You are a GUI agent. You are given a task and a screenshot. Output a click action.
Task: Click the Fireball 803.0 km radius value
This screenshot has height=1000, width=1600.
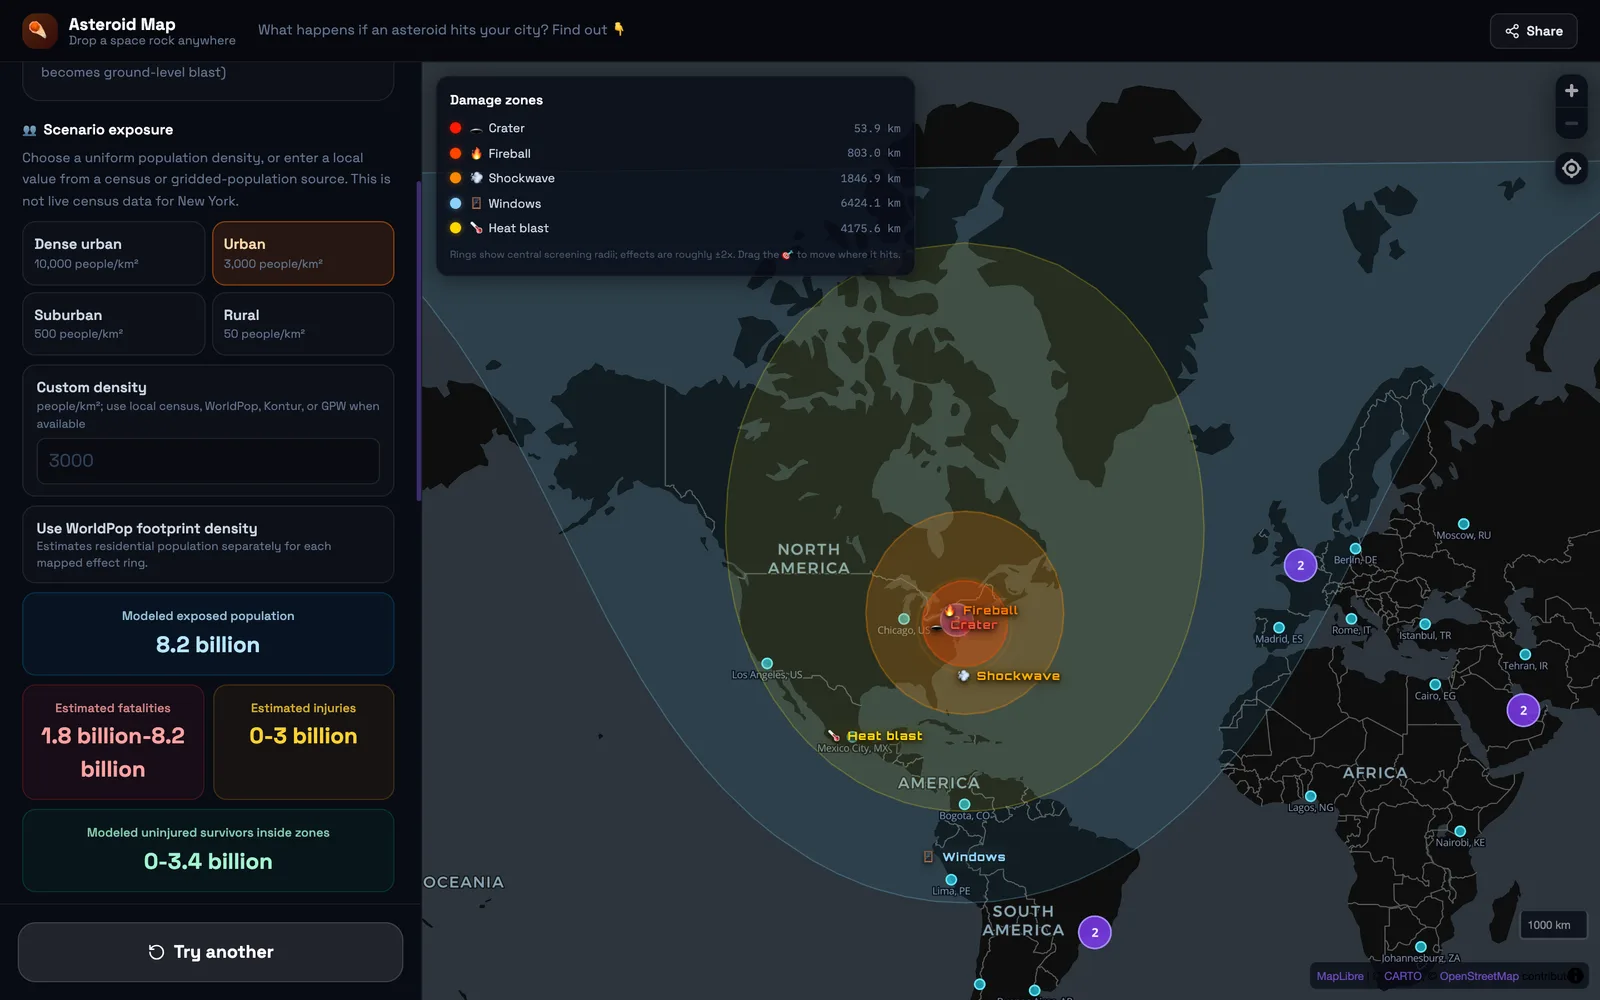click(873, 153)
